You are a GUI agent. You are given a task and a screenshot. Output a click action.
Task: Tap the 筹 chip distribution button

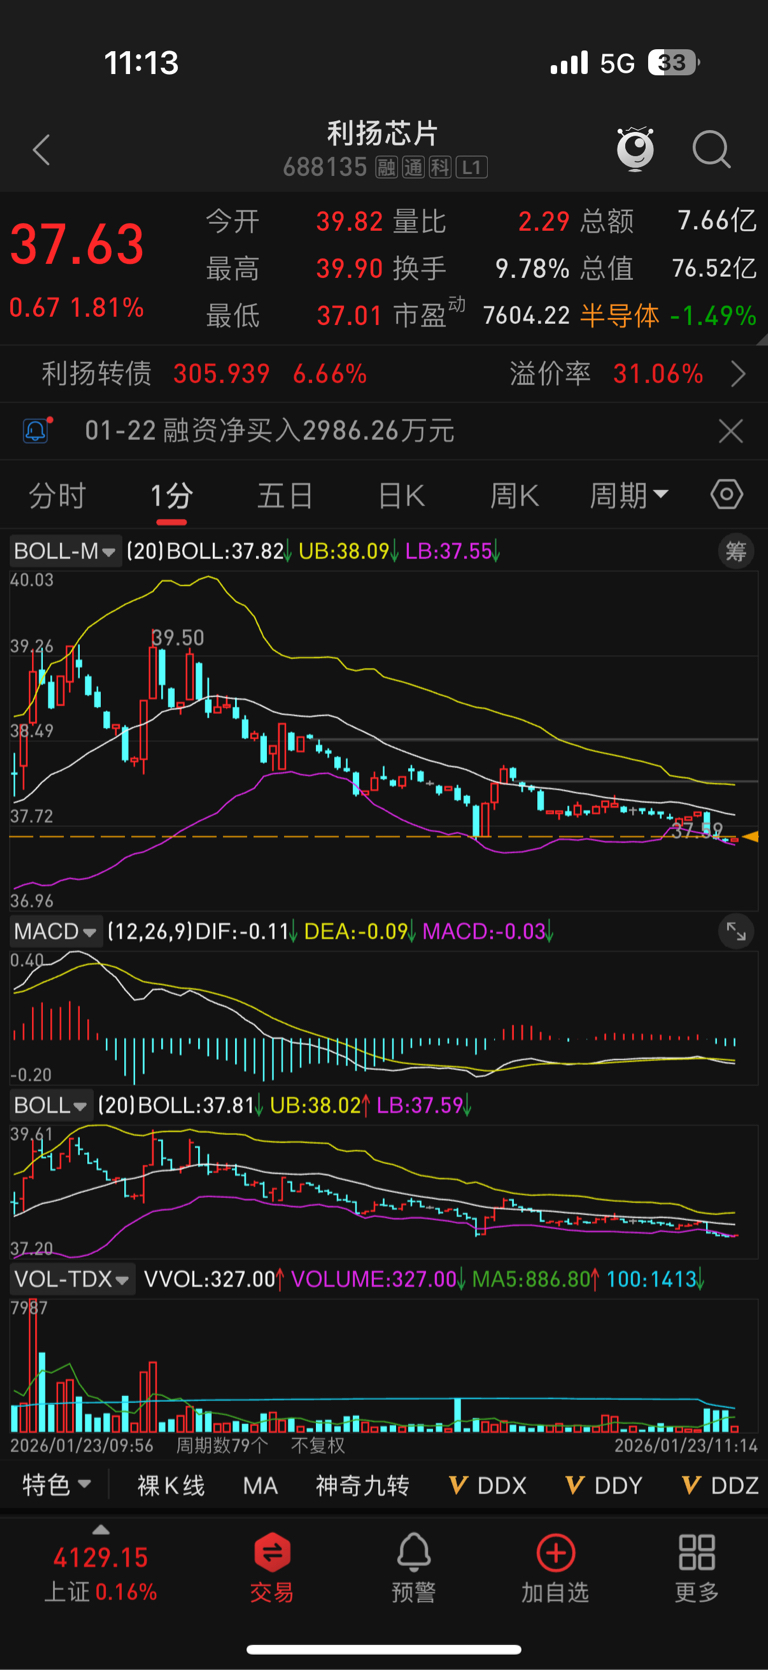pyautogui.click(x=736, y=551)
